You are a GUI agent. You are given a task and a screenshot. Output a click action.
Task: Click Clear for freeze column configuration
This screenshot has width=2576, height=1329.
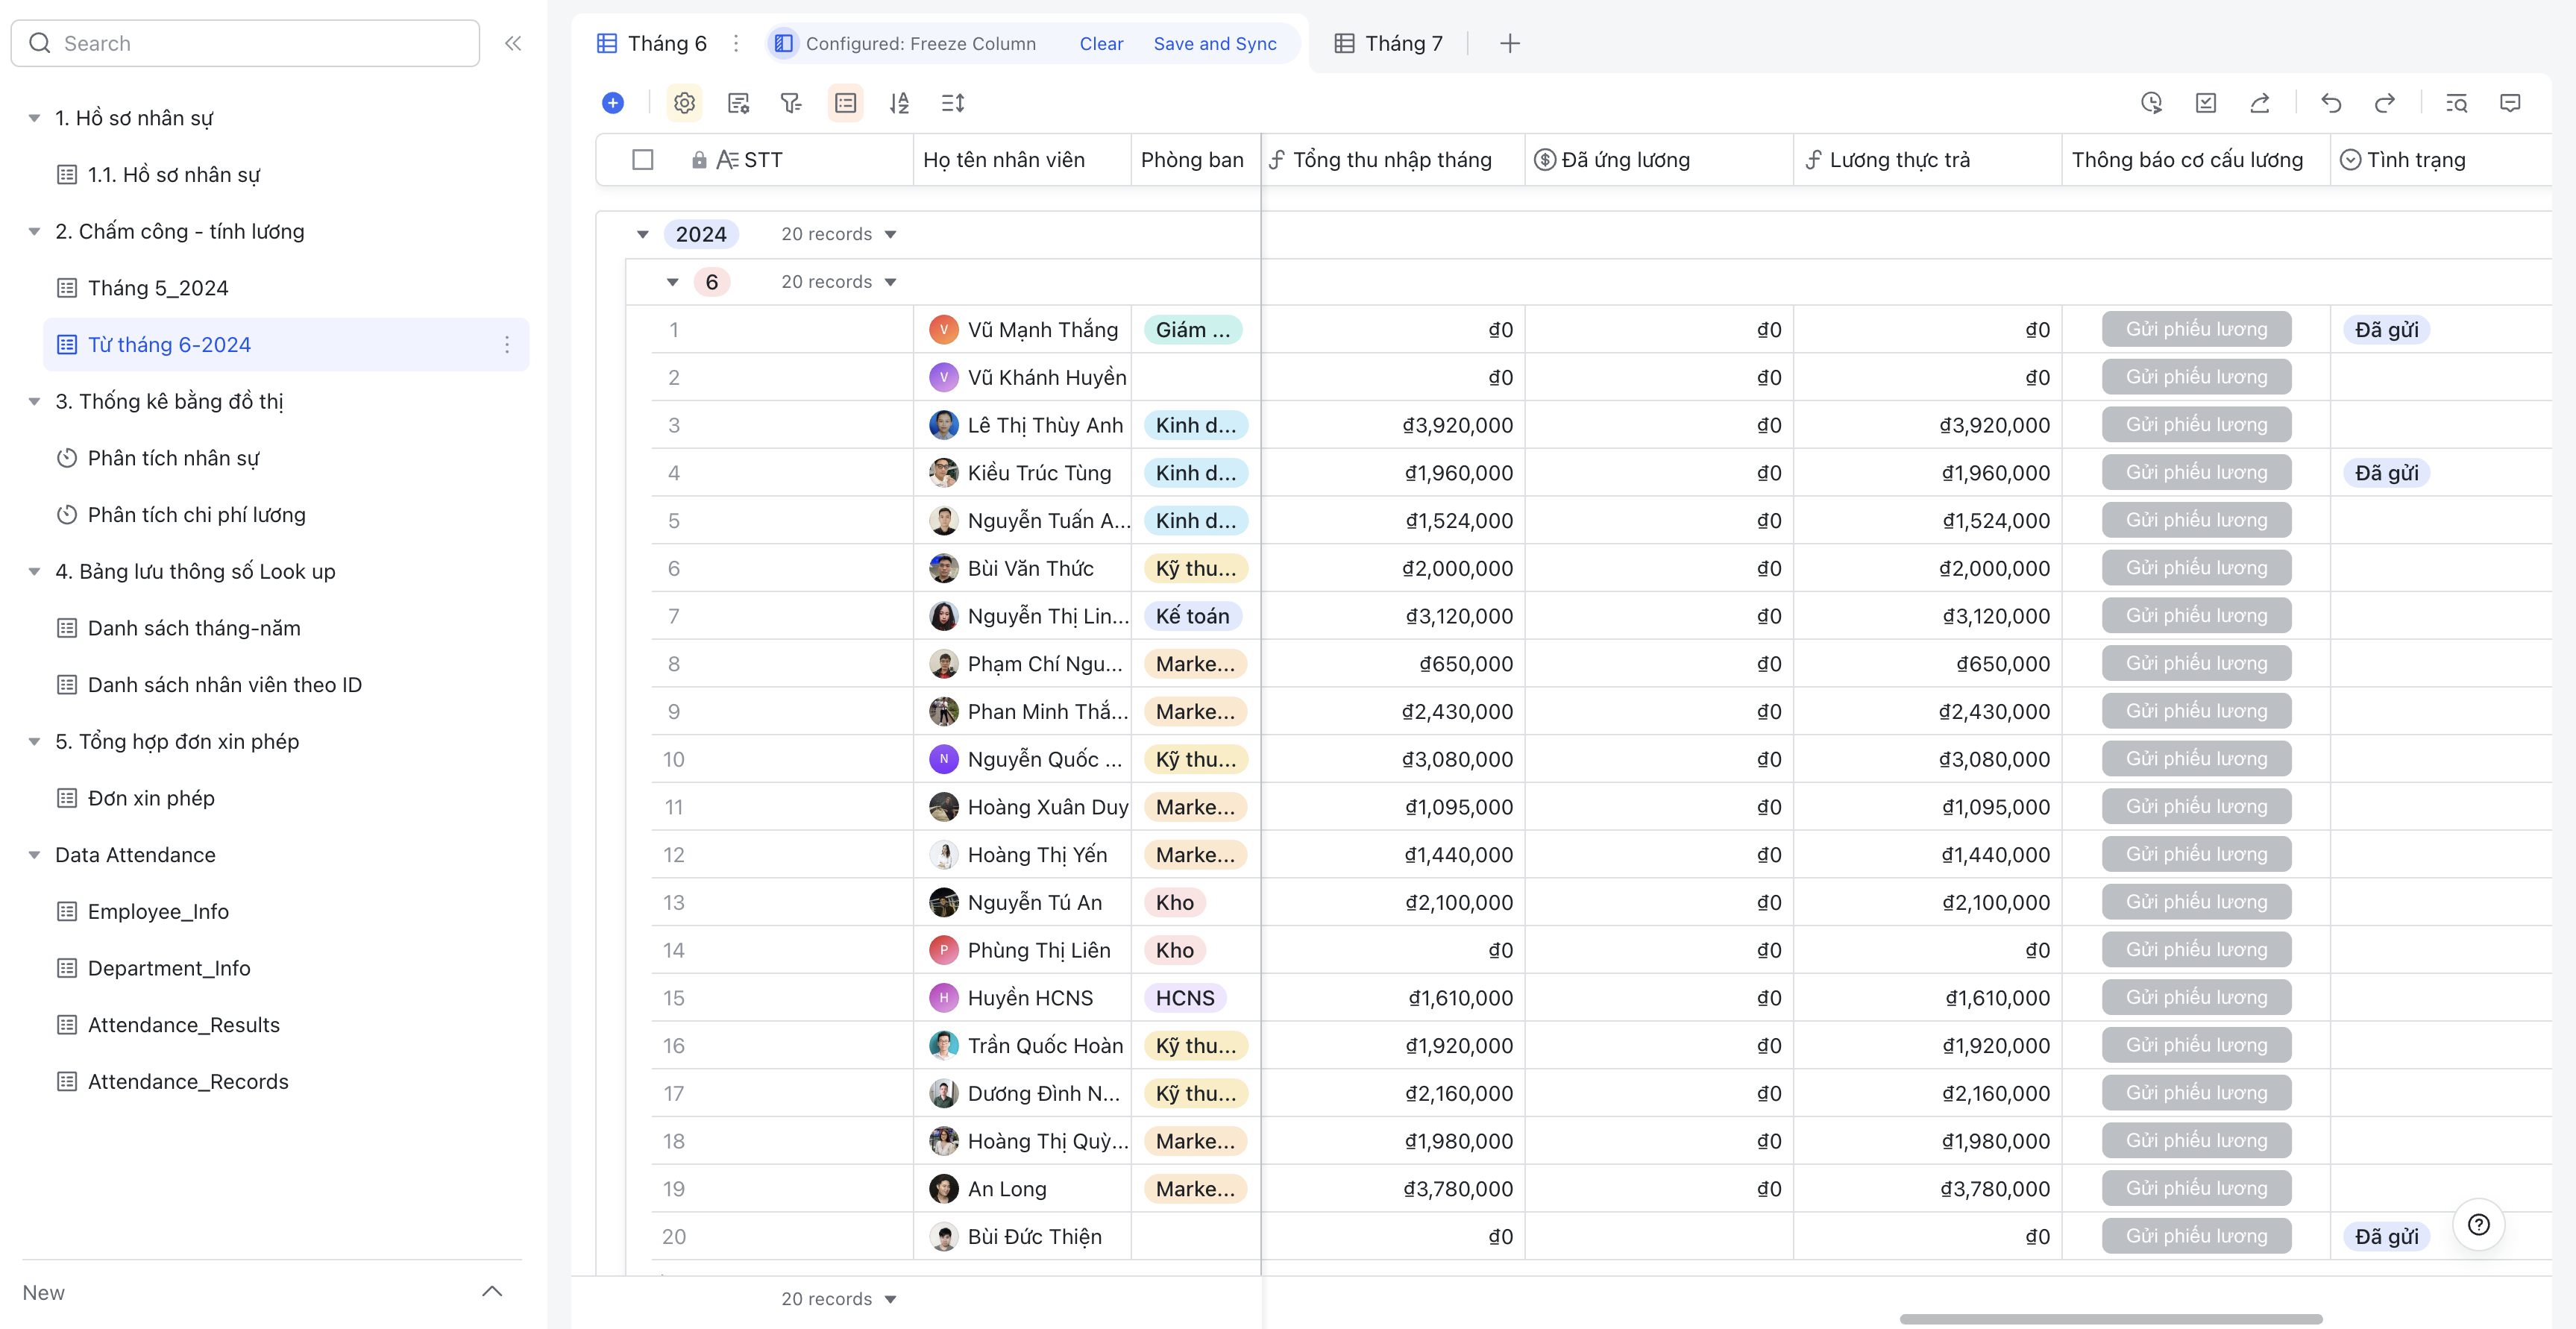tap(1101, 43)
